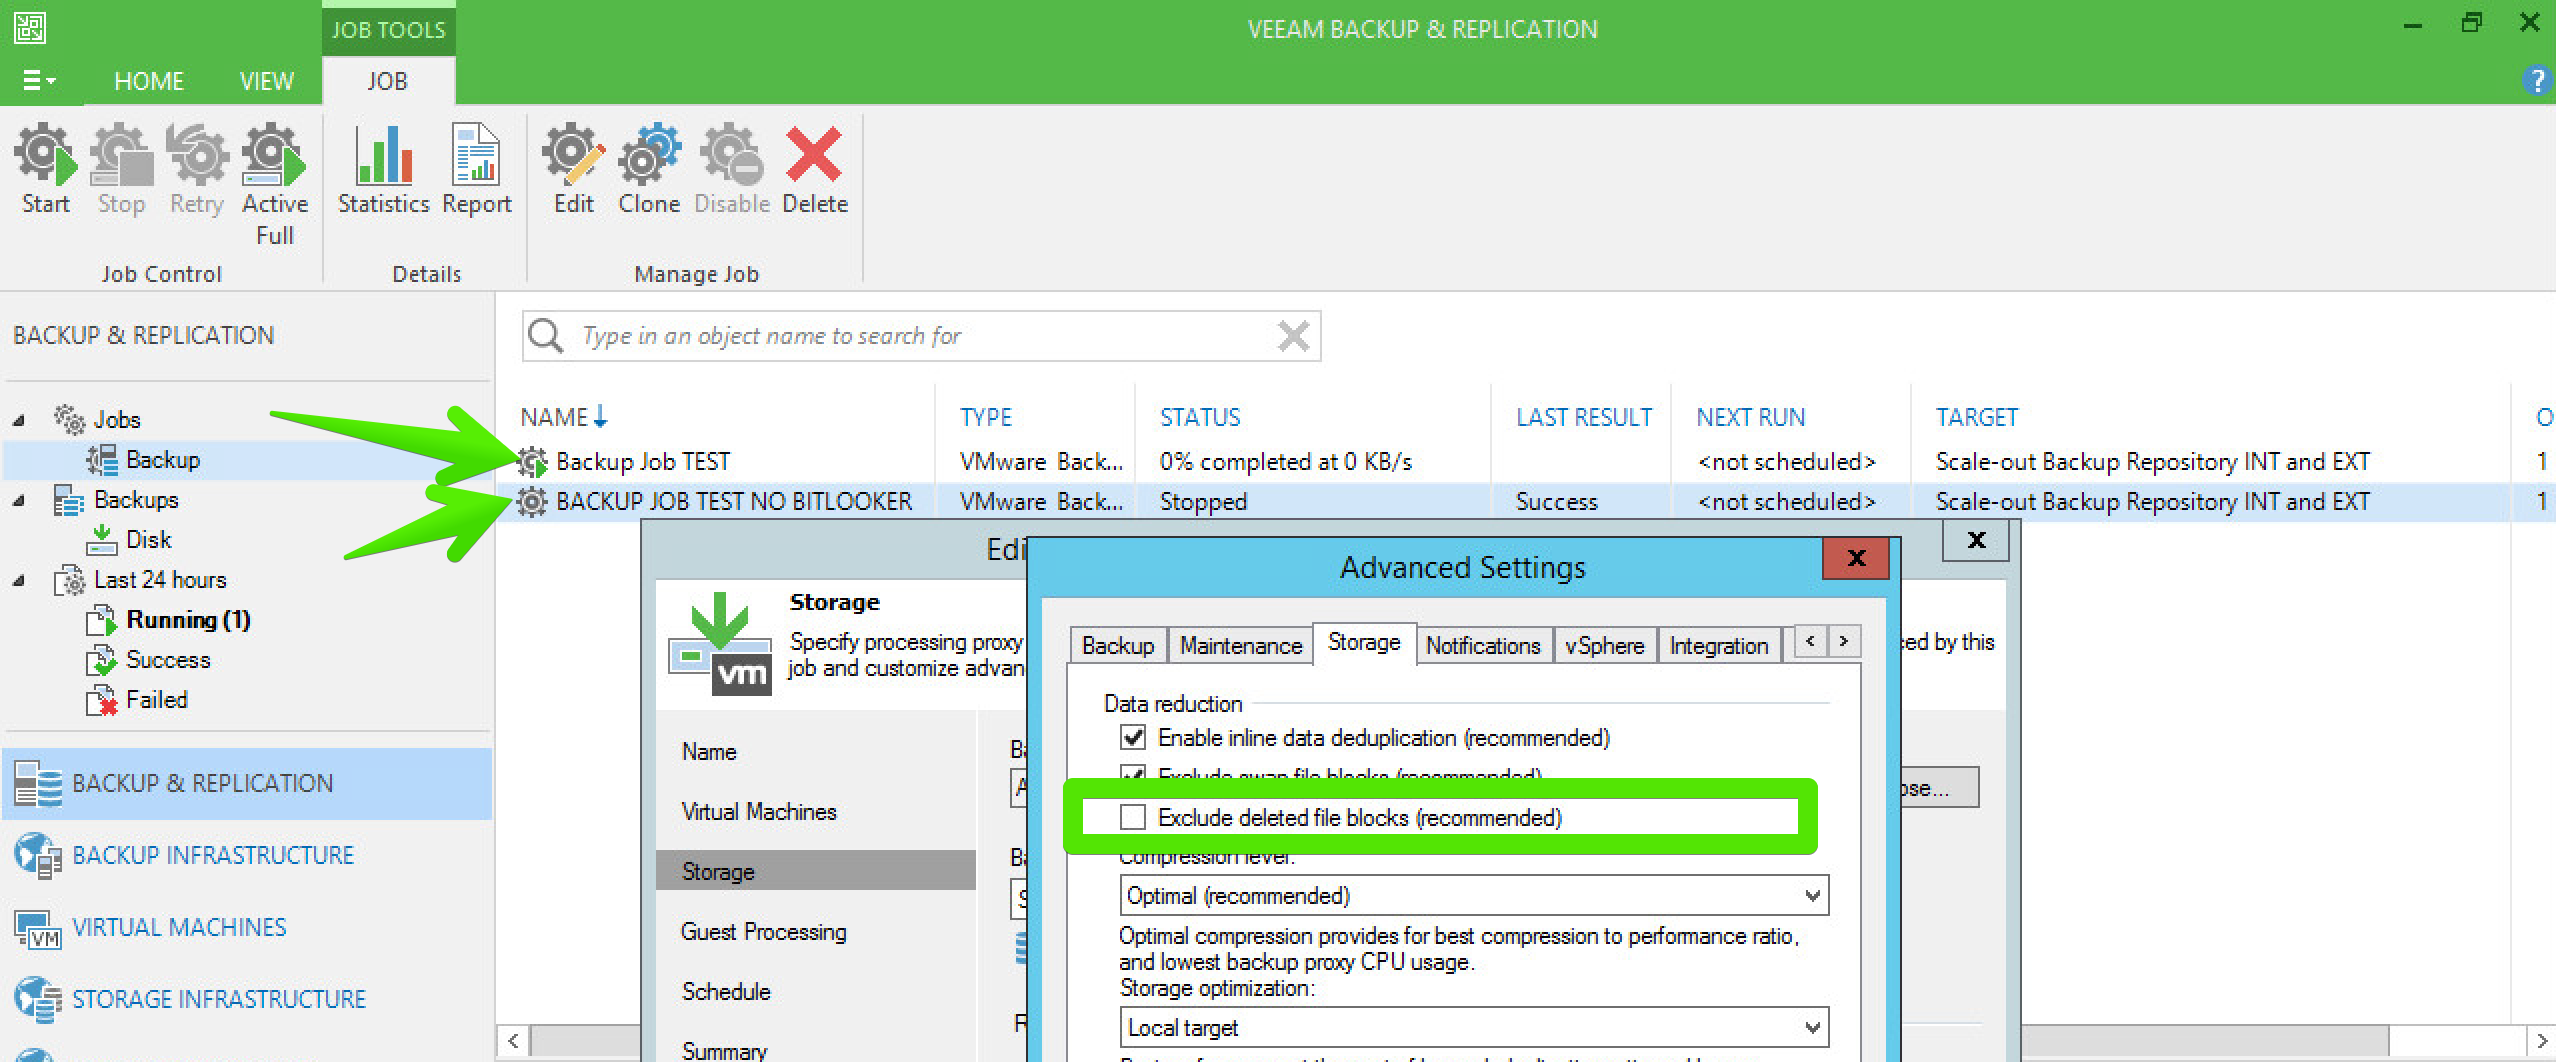
Task: Open the Backup Infrastructure view
Action: (x=213, y=856)
